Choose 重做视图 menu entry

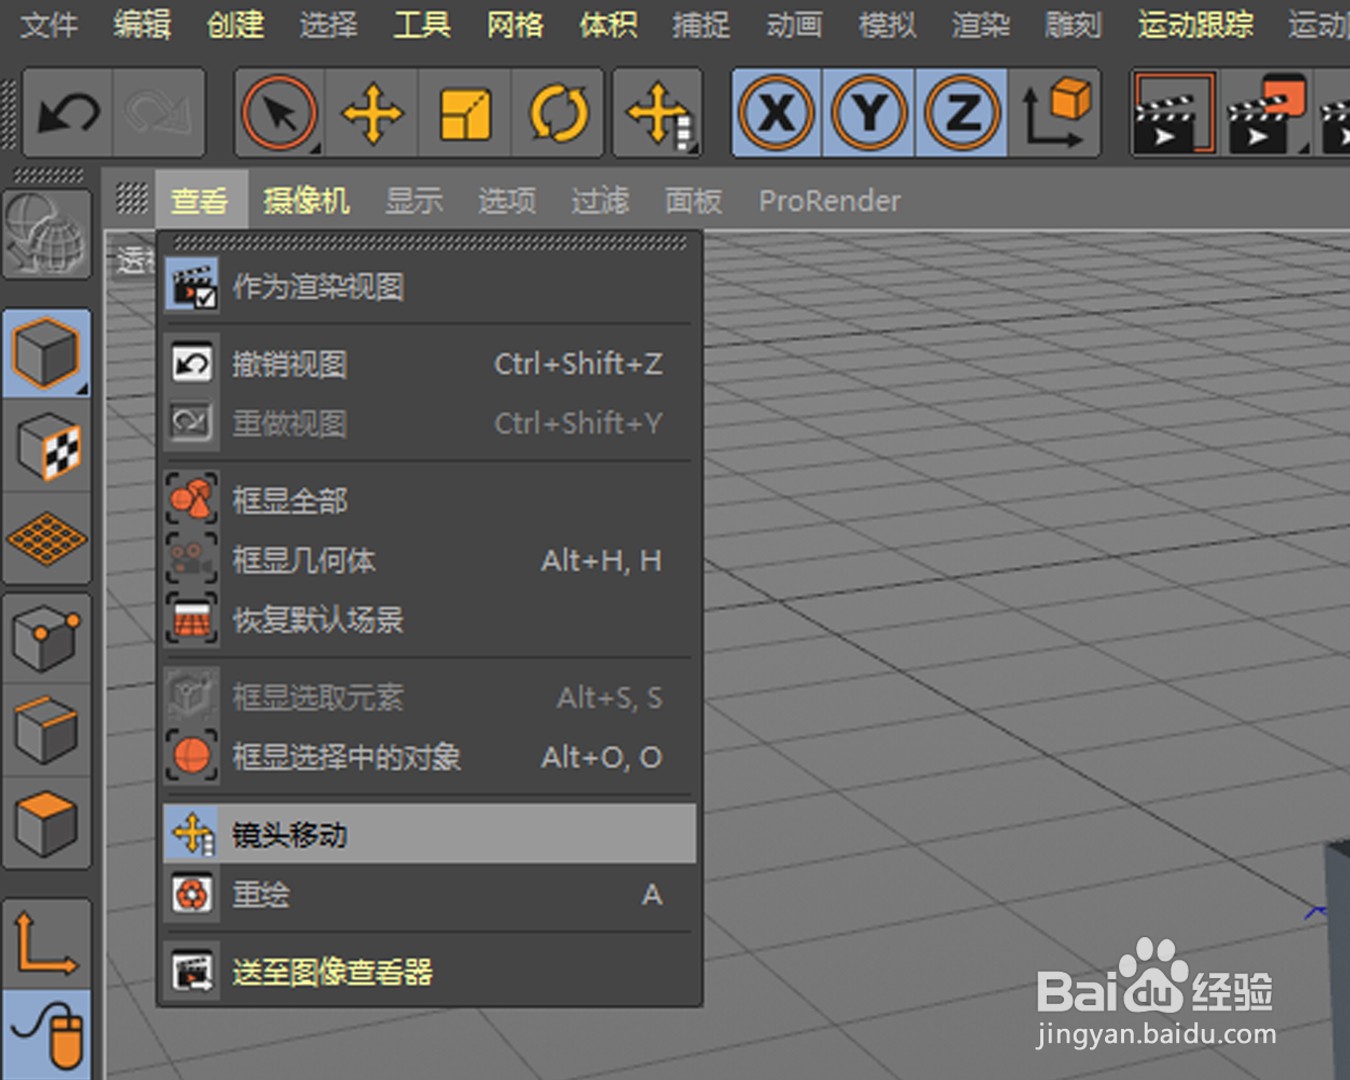coord(430,423)
